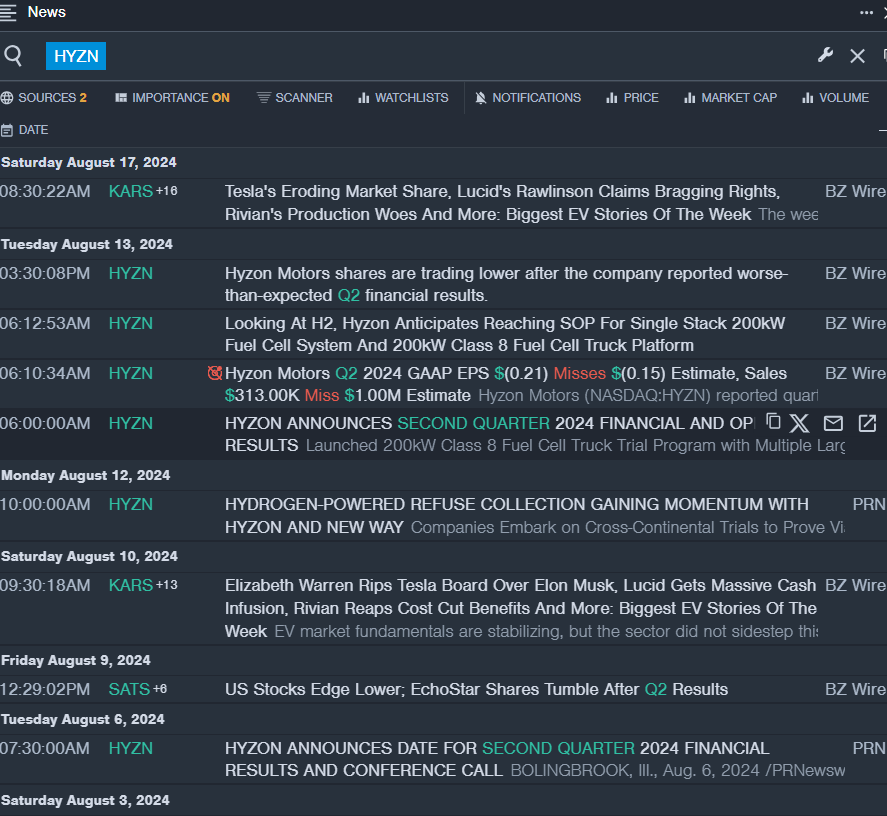Open story in external window icon
Image resolution: width=887 pixels, height=816 pixels.
[867, 423]
